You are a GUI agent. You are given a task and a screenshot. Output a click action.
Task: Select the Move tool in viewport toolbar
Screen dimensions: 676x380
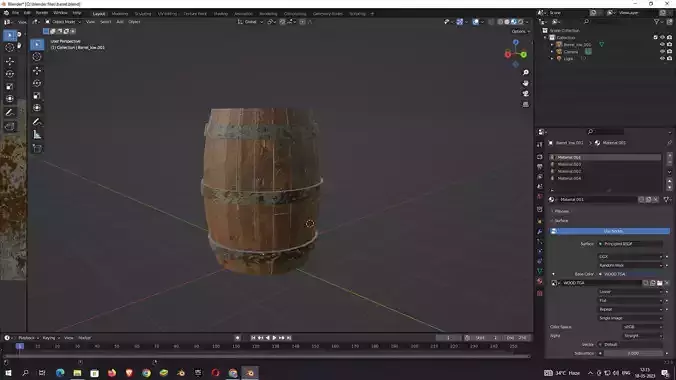pos(37,70)
